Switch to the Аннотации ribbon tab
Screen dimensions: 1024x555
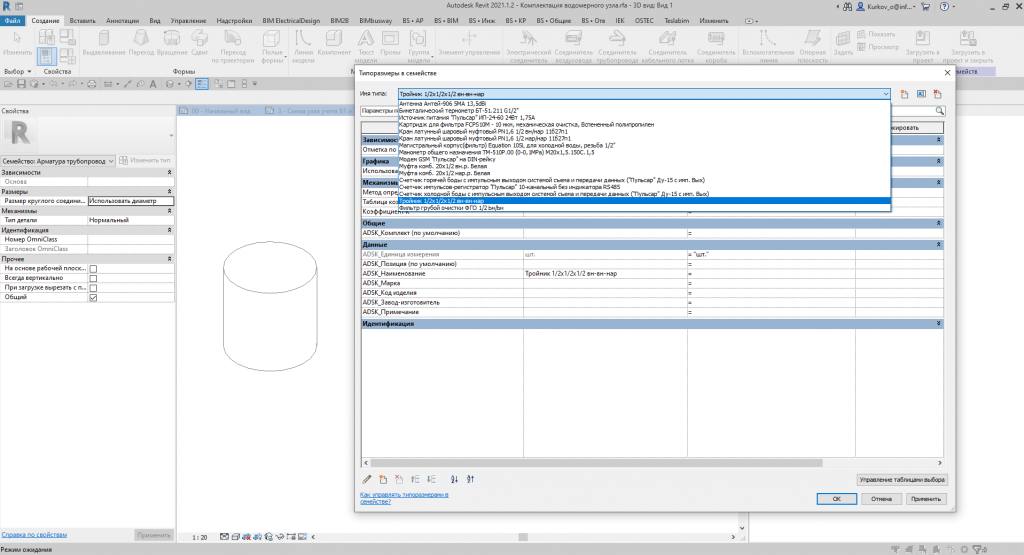(122, 20)
